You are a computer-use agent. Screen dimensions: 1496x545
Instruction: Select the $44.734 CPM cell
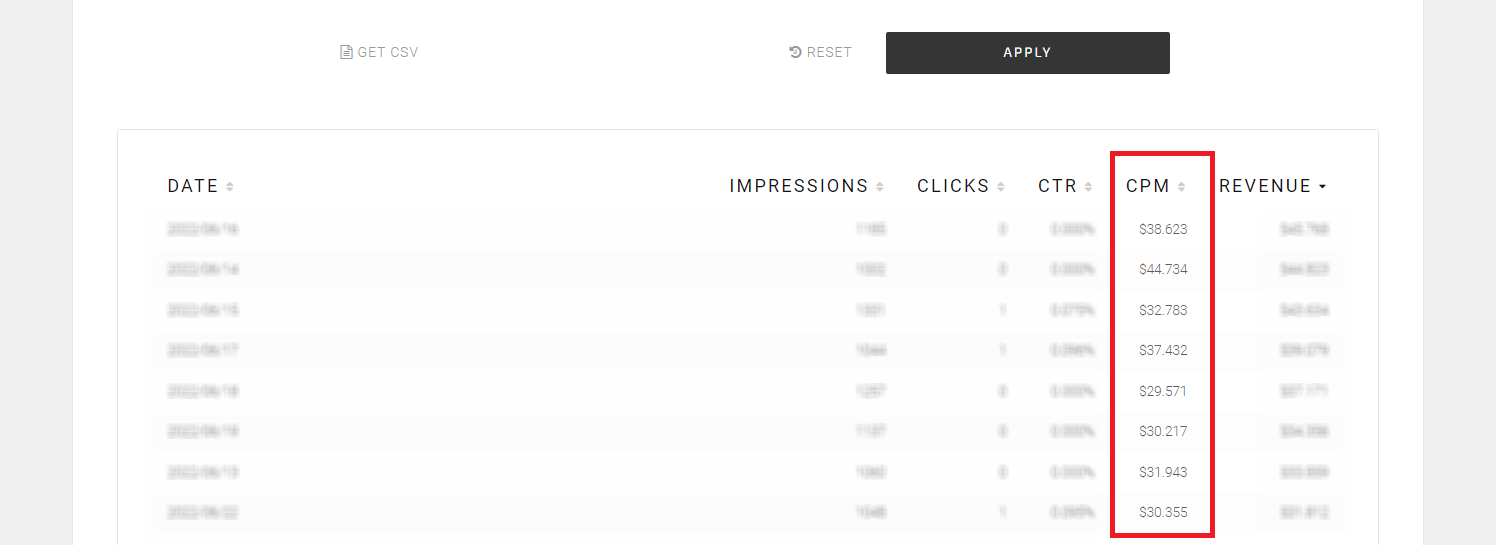[1163, 270]
